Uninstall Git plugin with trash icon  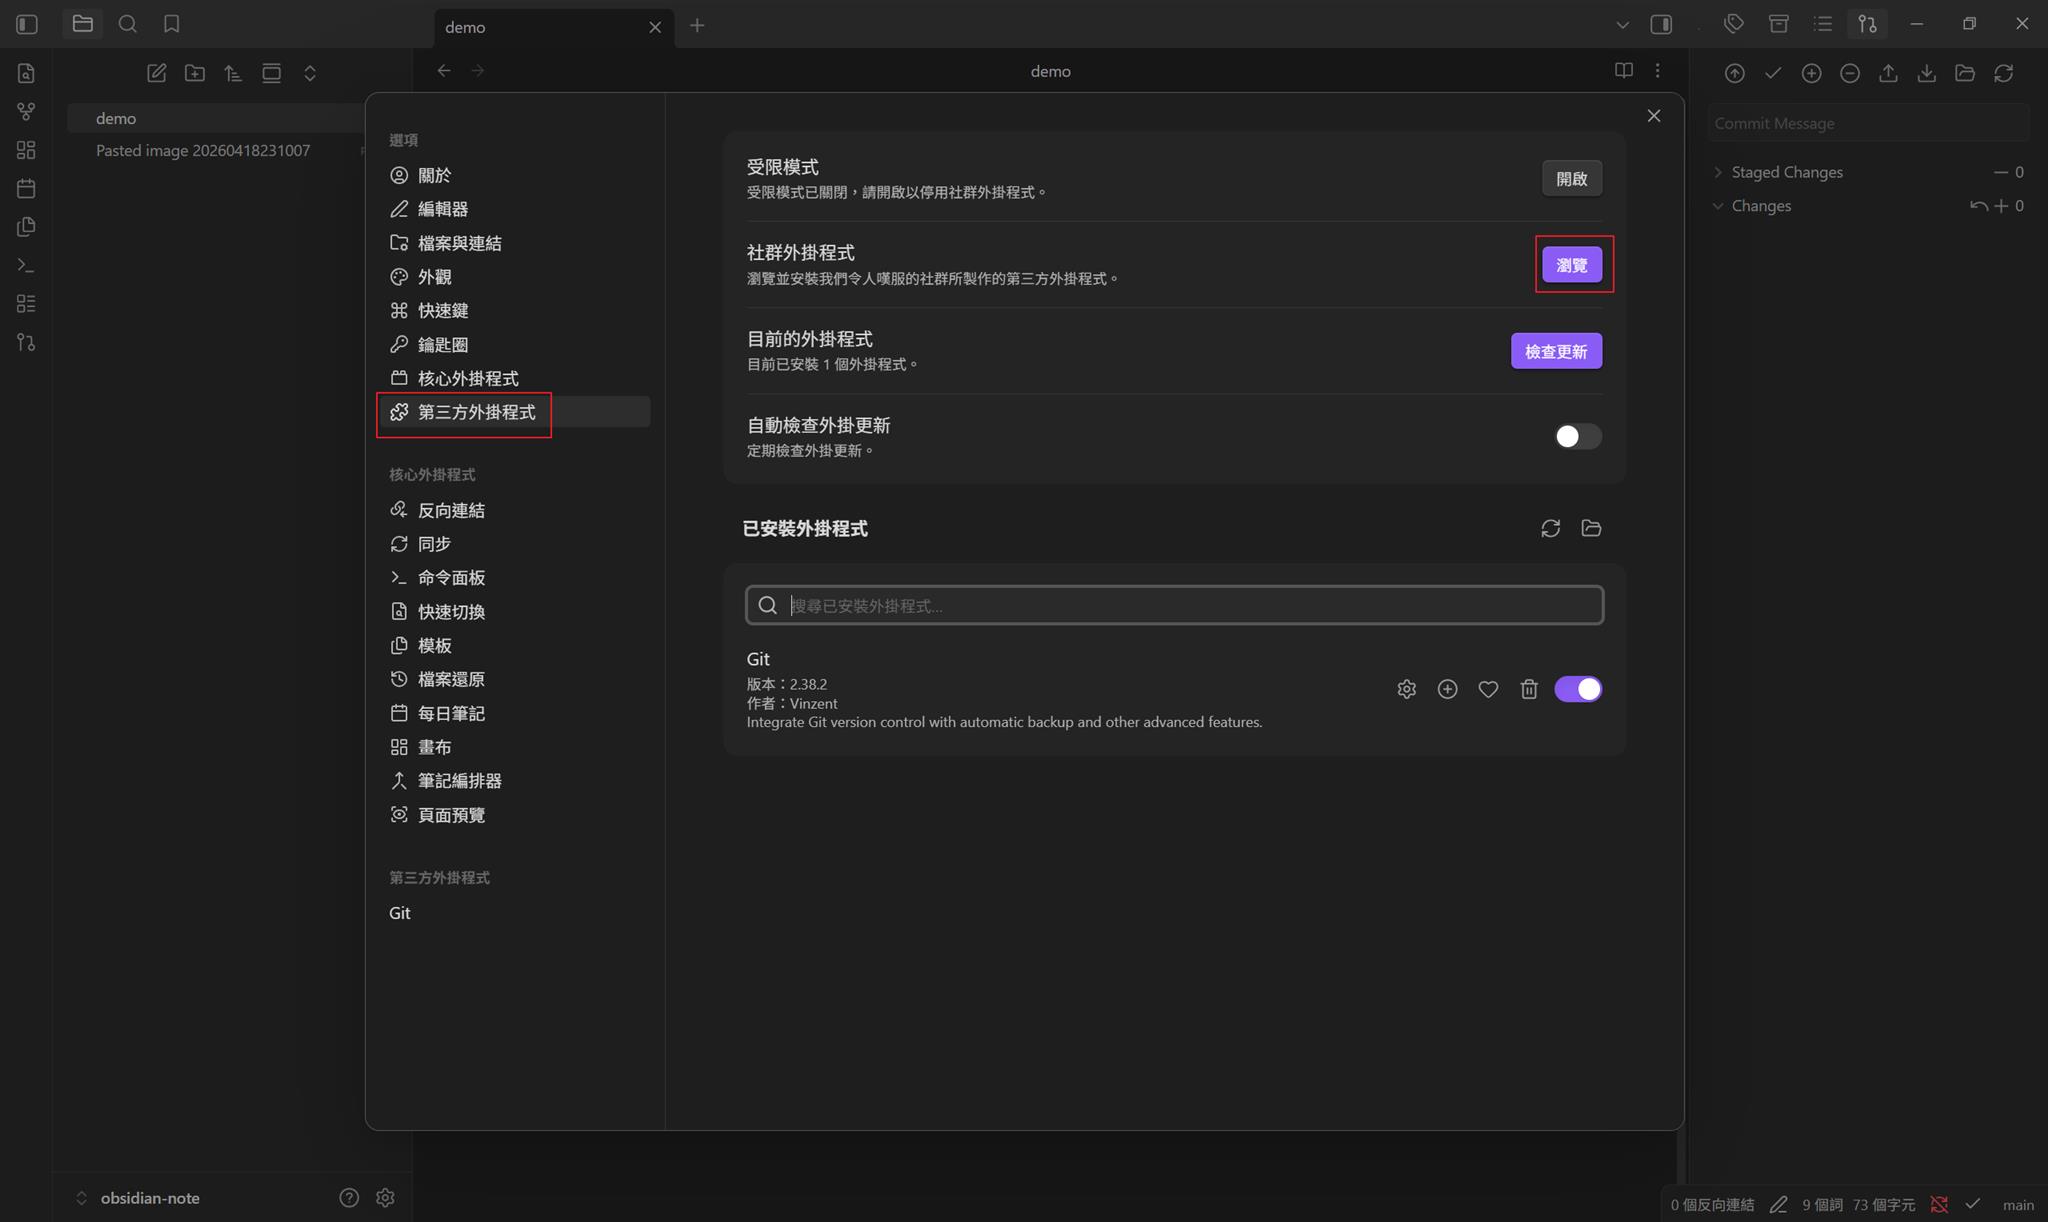(1529, 689)
